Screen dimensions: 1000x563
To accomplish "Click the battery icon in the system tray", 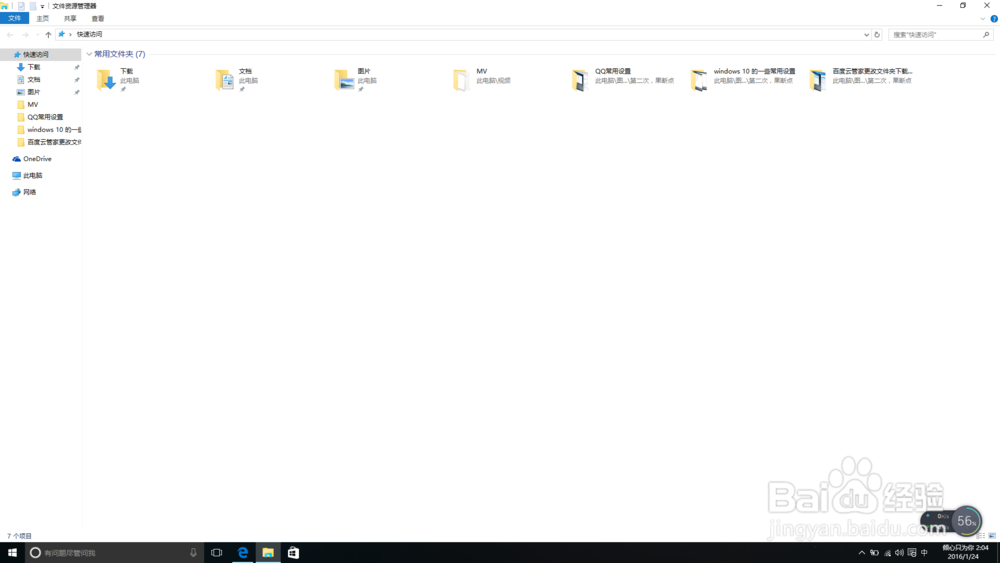I will (x=874, y=553).
